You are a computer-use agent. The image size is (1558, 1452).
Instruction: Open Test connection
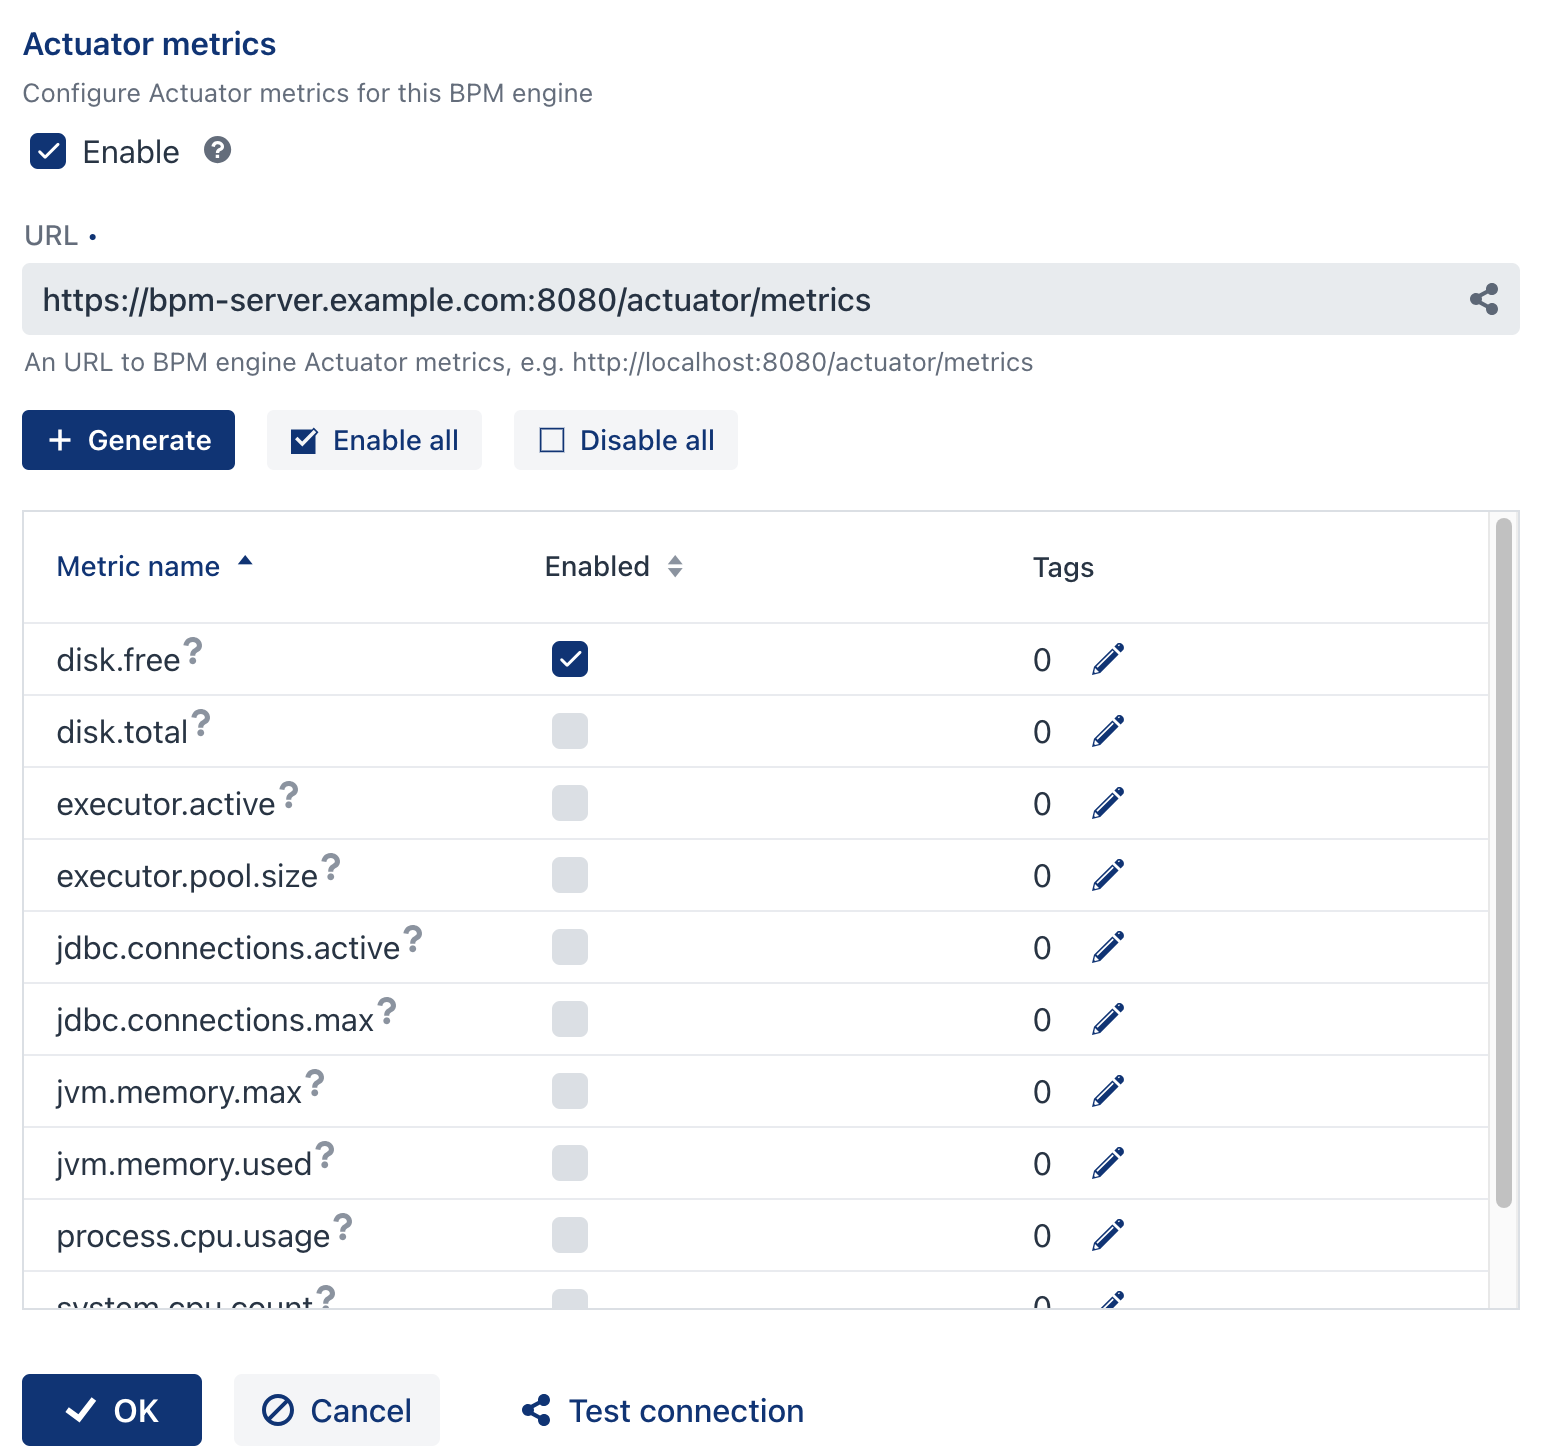tap(659, 1410)
